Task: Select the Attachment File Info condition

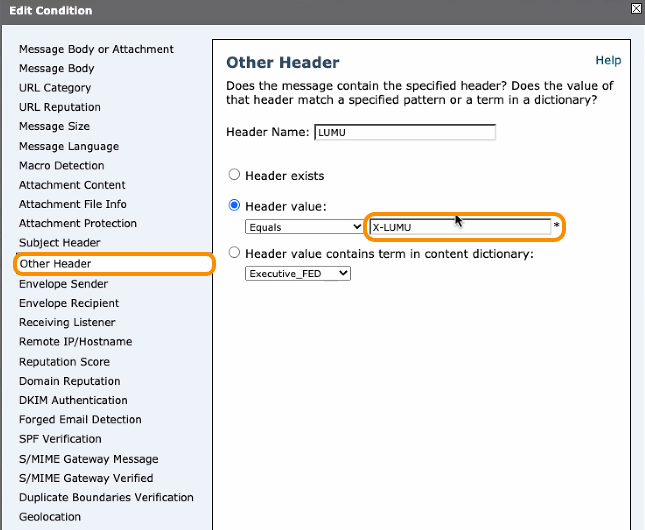Action: (x=72, y=204)
